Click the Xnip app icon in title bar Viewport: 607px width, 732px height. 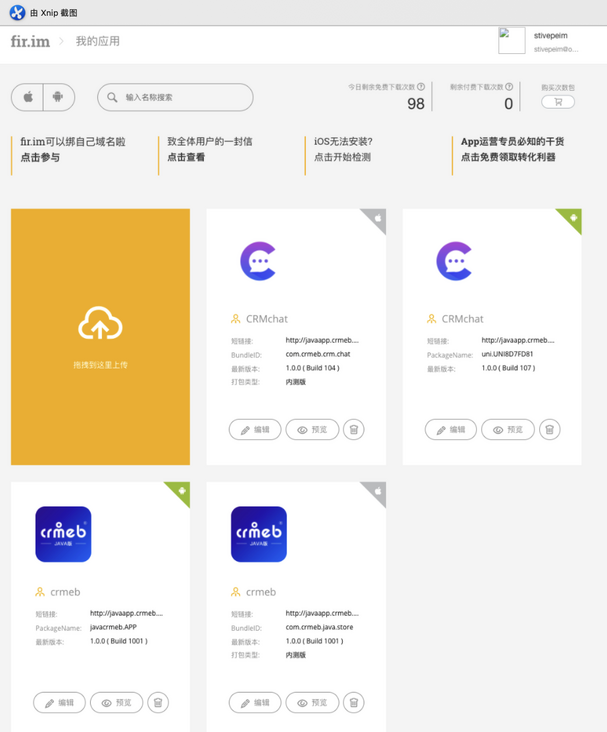17,13
